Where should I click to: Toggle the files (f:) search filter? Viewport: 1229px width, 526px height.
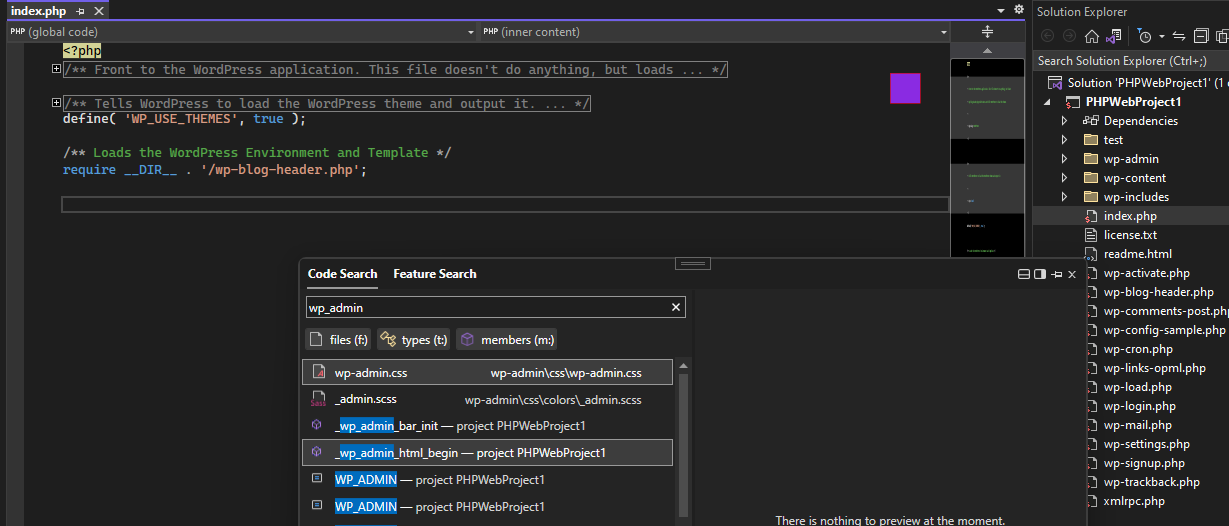[338, 340]
